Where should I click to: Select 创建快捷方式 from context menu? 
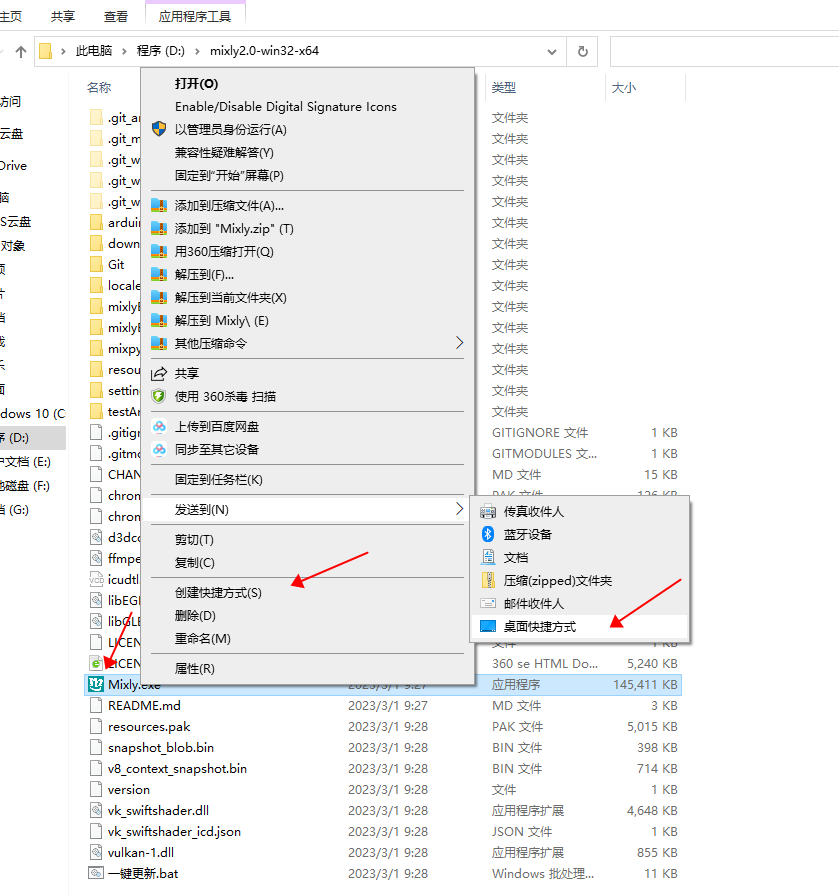click(x=218, y=592)
